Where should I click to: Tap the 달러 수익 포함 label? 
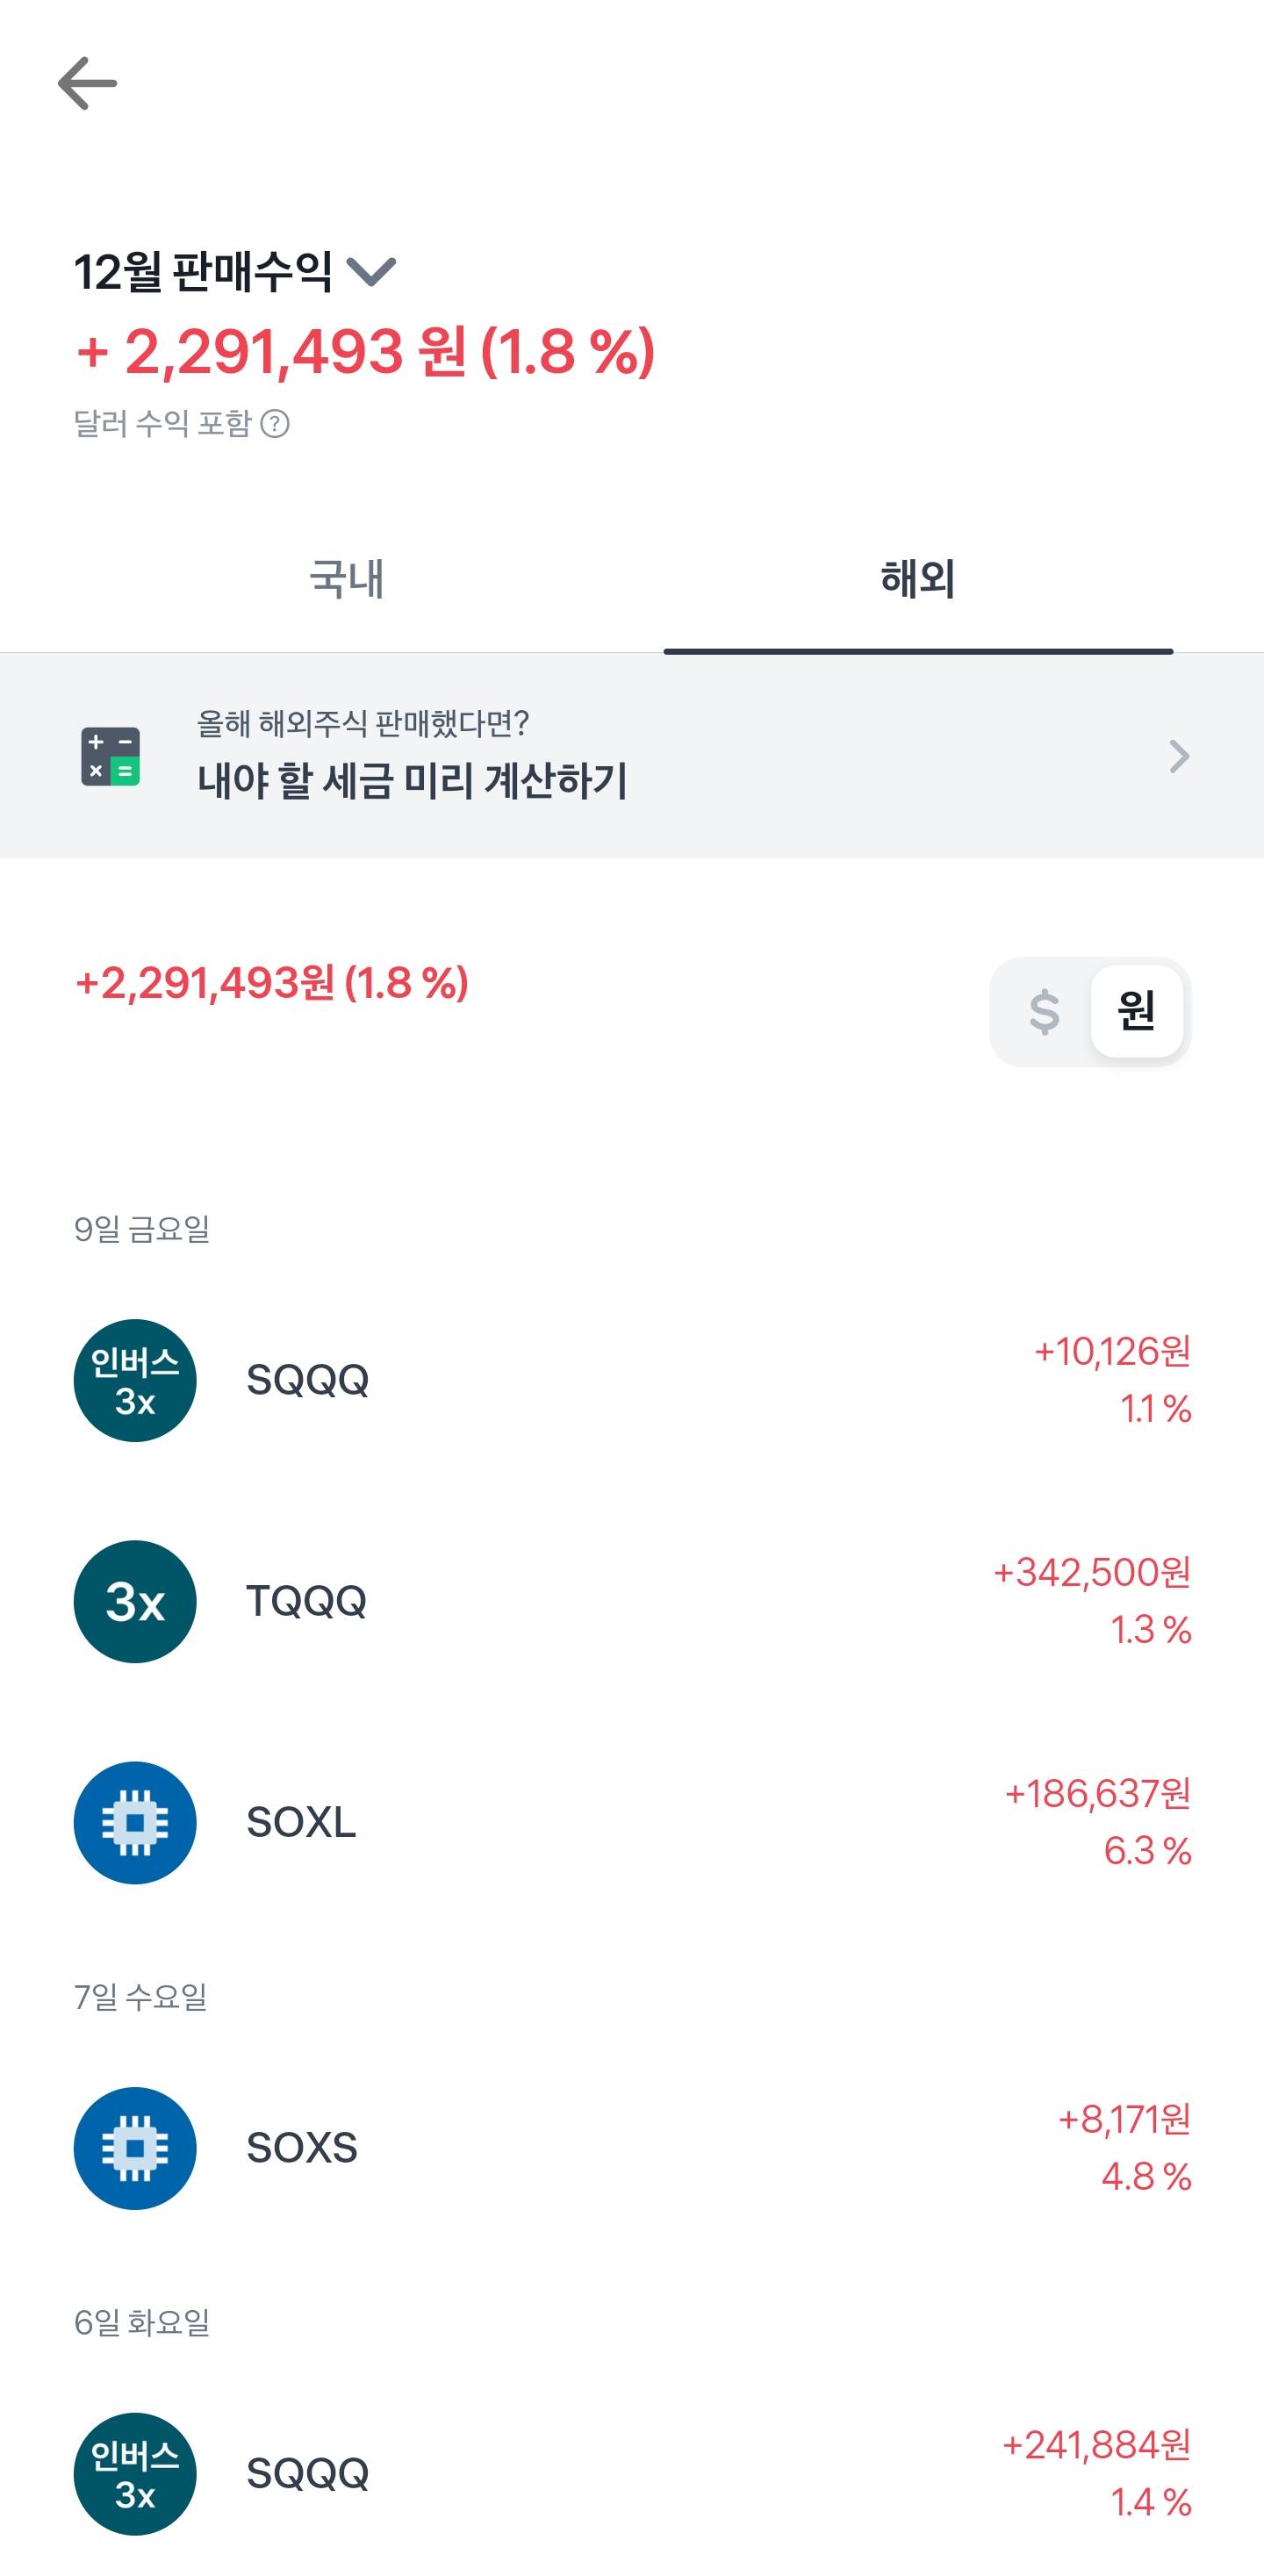tap(162, 424)
